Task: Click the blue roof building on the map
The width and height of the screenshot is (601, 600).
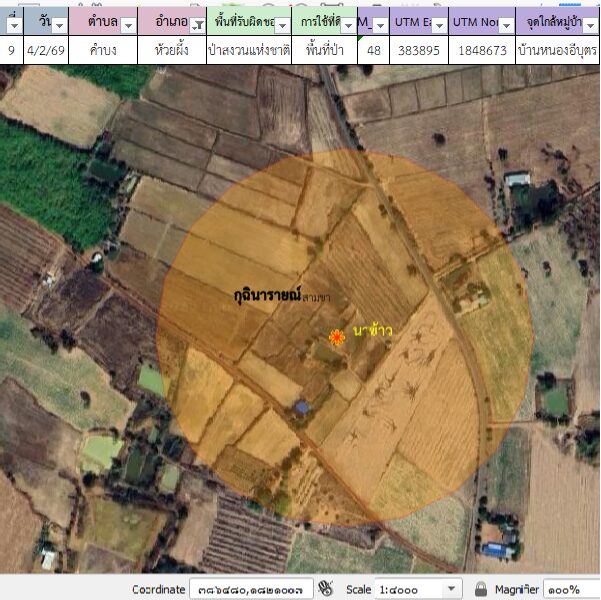Action: (302, 407)
